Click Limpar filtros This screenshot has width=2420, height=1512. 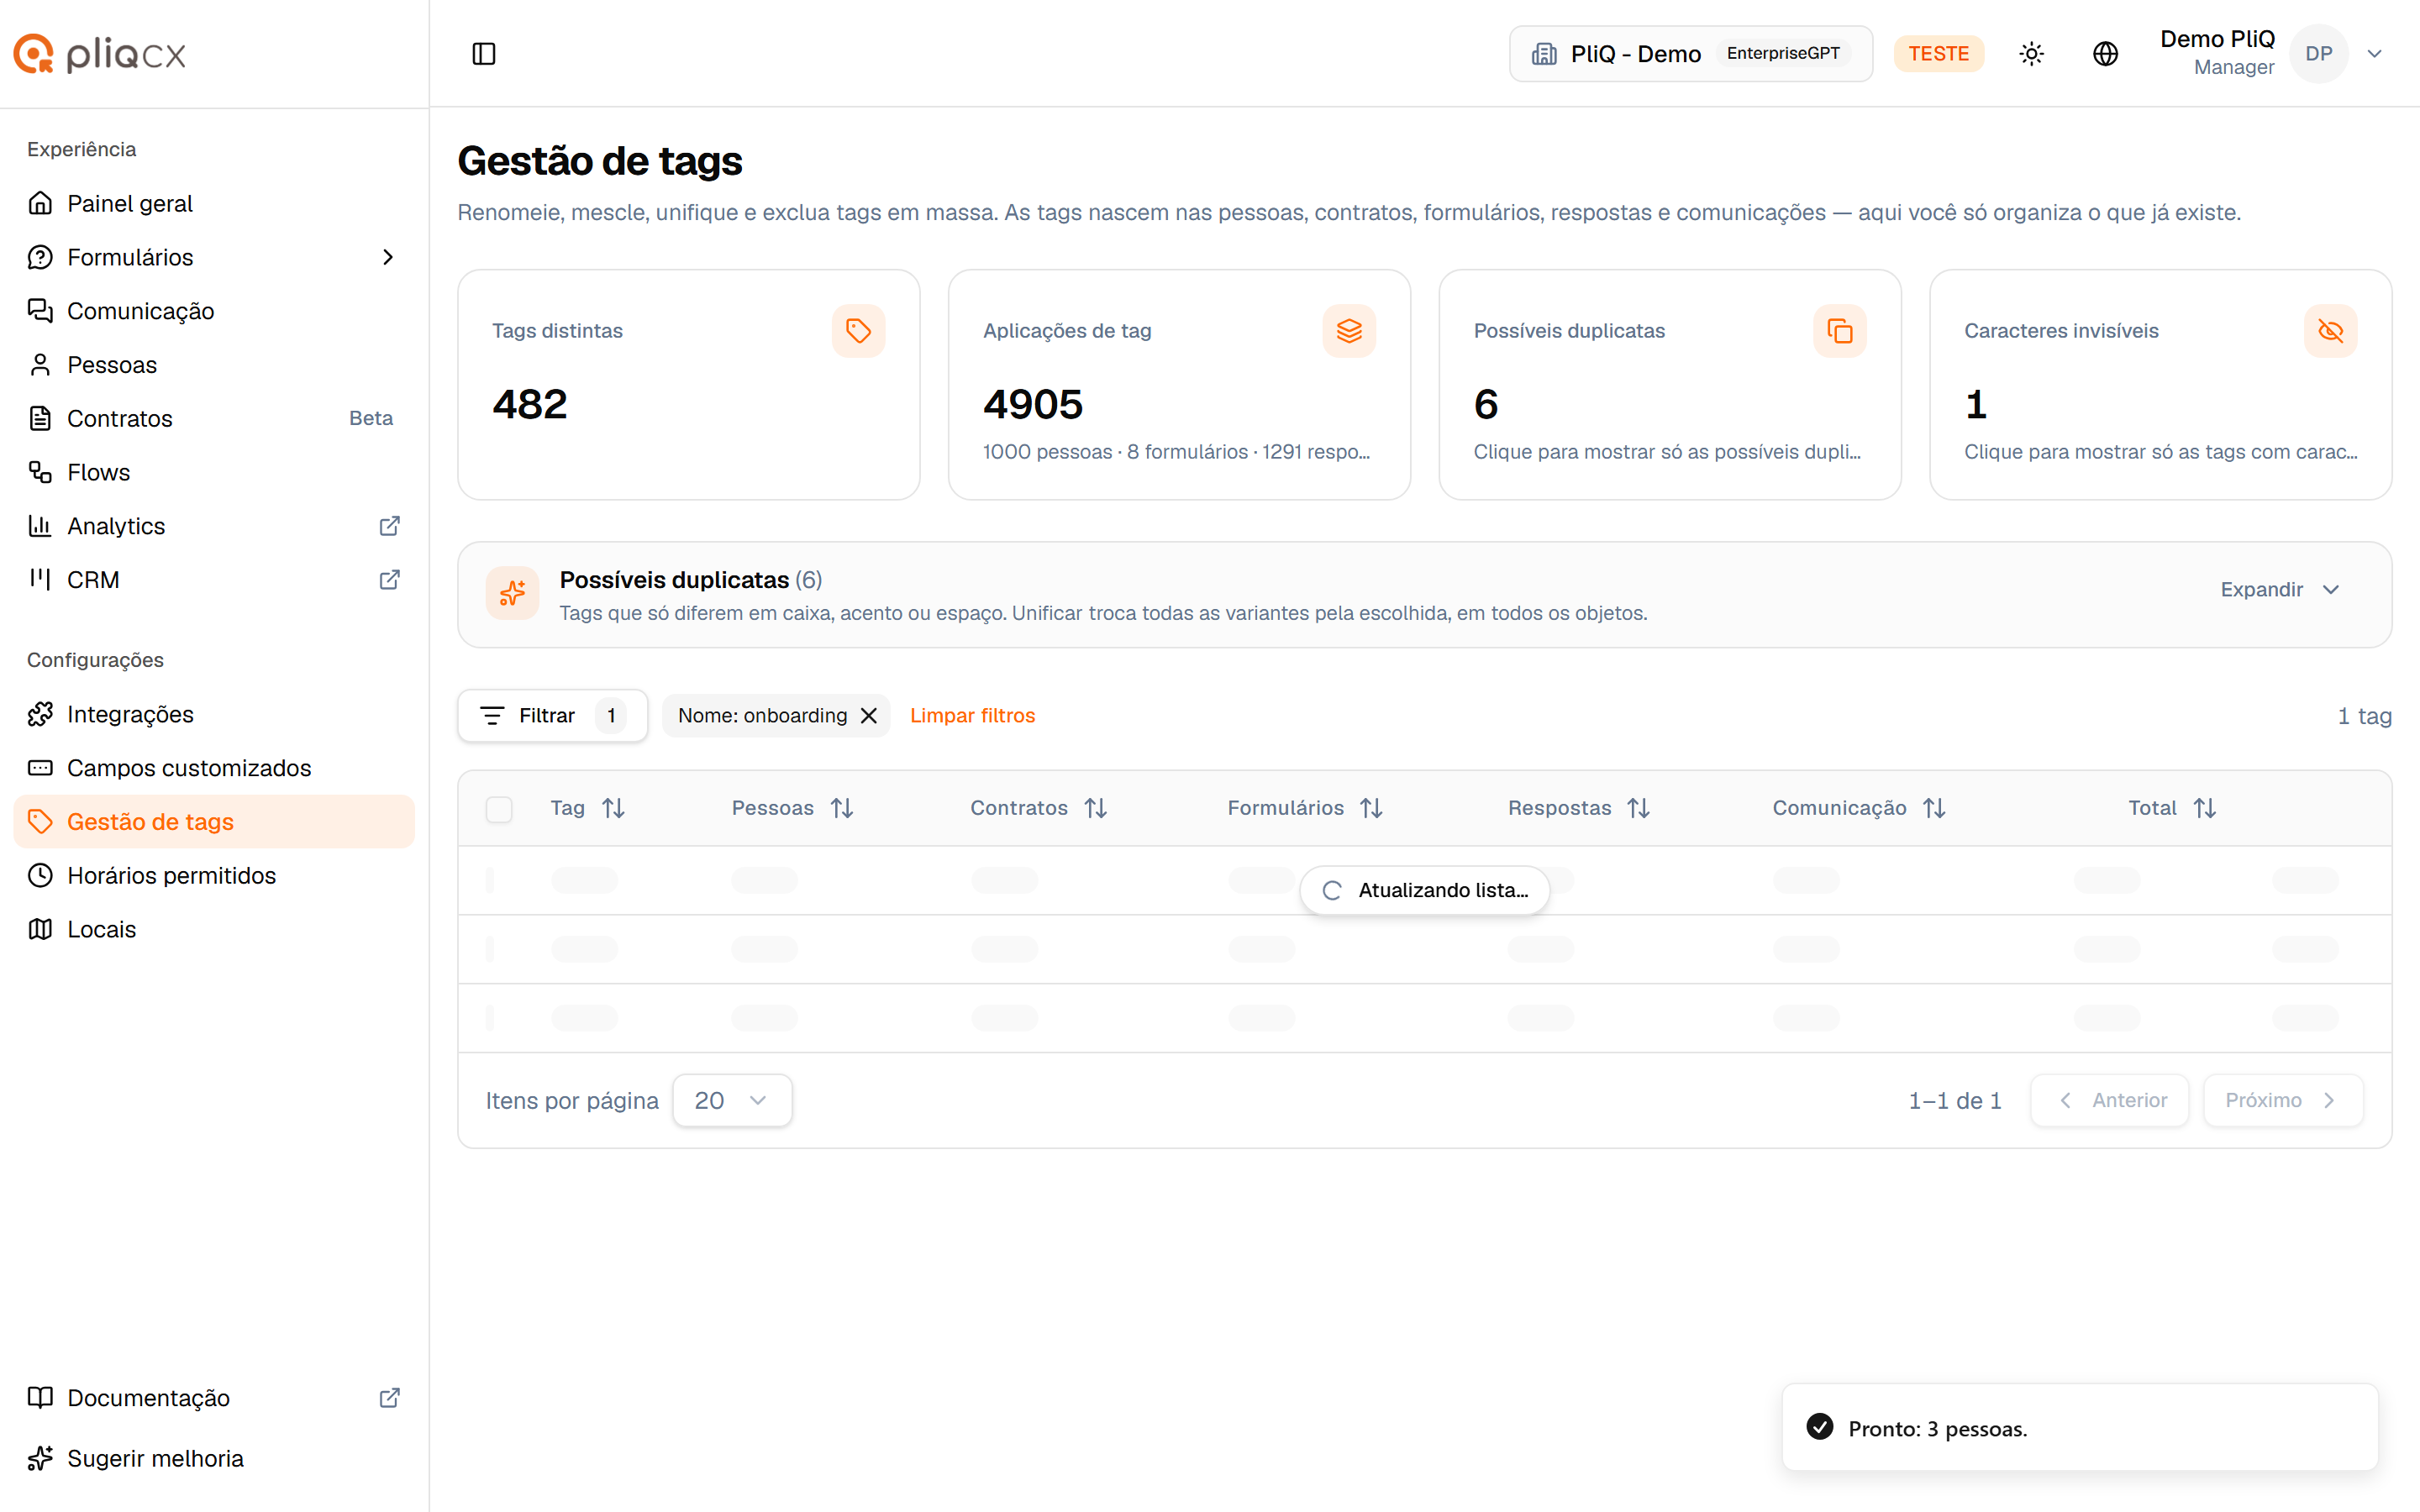pyautogui.click(x=972, y=716)
